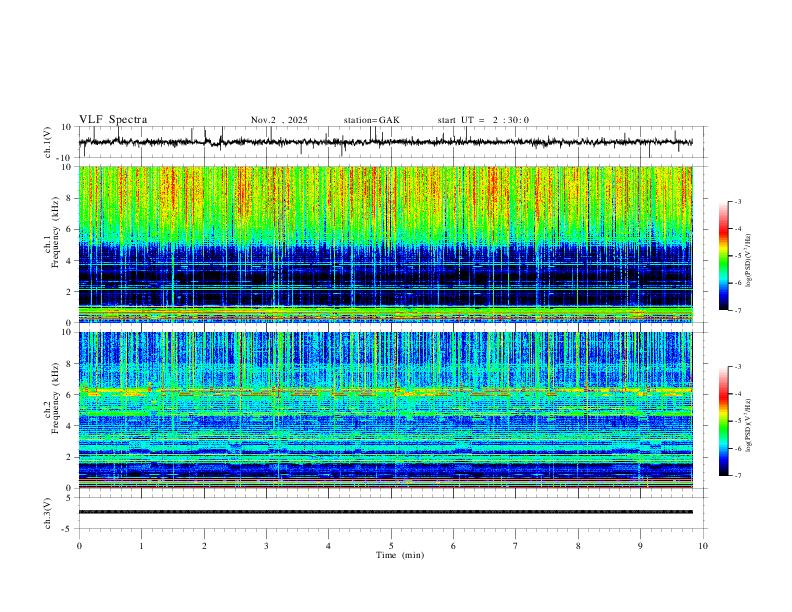Click the lower colorbar "log(PSD)(V²/Hz)" label
792x612 pixels.
pos(748,425)
